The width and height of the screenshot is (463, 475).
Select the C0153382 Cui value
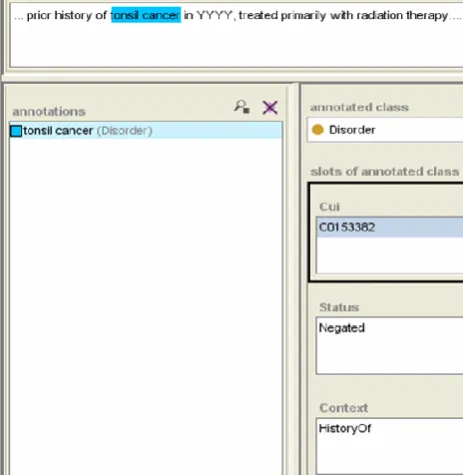coord(390,227)
